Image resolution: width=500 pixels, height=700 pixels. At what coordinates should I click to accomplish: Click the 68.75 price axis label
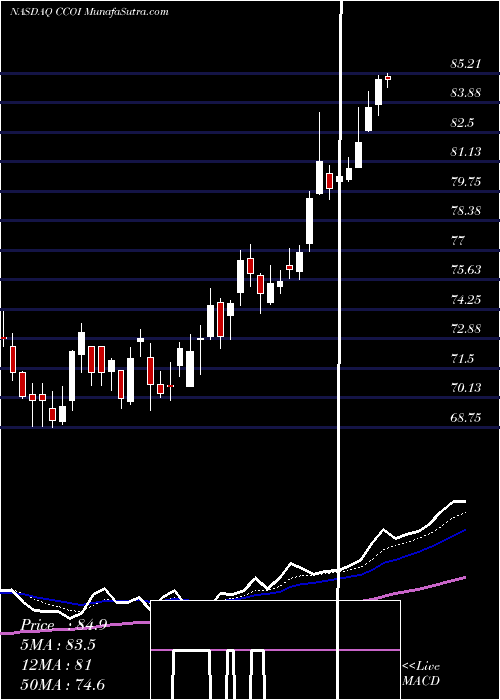coord(466,418)
